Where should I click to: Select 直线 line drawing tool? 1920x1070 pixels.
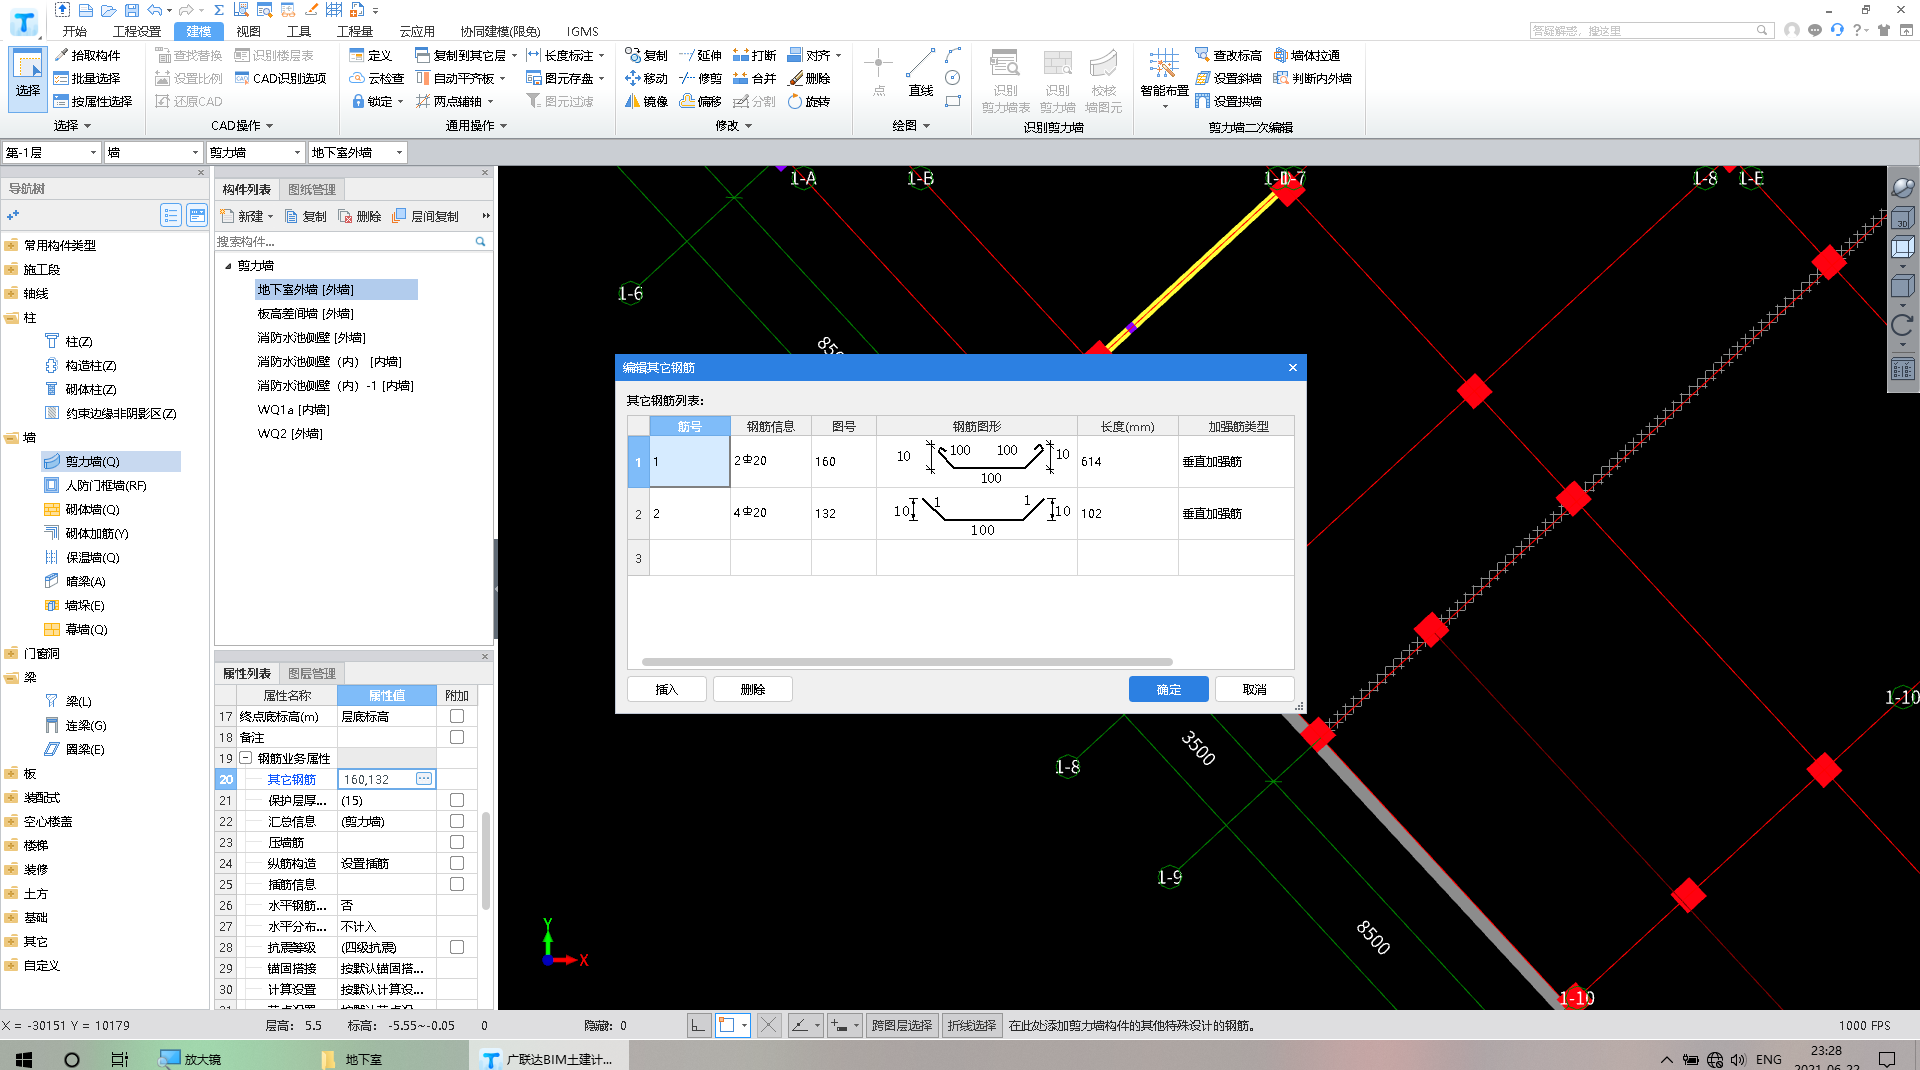(920, 75)
